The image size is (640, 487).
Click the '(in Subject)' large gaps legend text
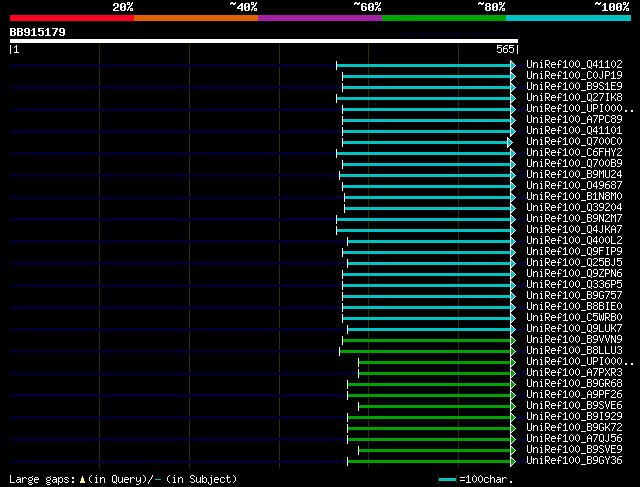201,479
